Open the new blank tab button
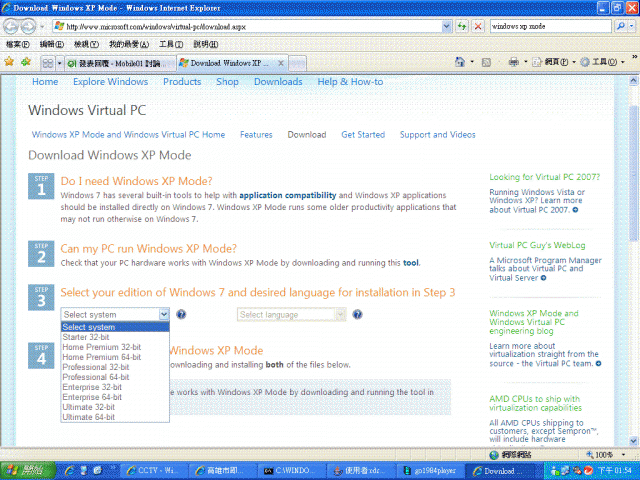The image size is (640, 480). [x=297, y=63]
